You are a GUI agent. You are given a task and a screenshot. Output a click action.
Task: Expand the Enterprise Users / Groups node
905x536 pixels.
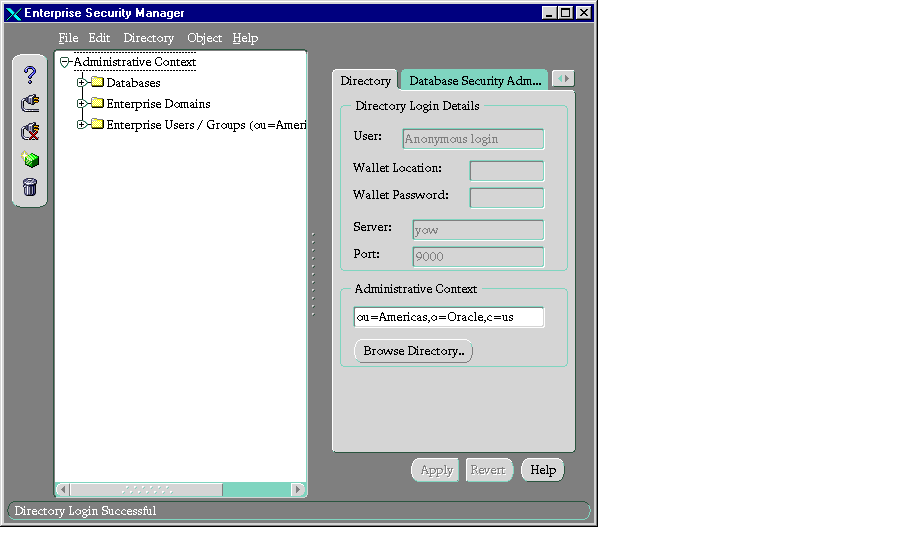tap(82, 125)
